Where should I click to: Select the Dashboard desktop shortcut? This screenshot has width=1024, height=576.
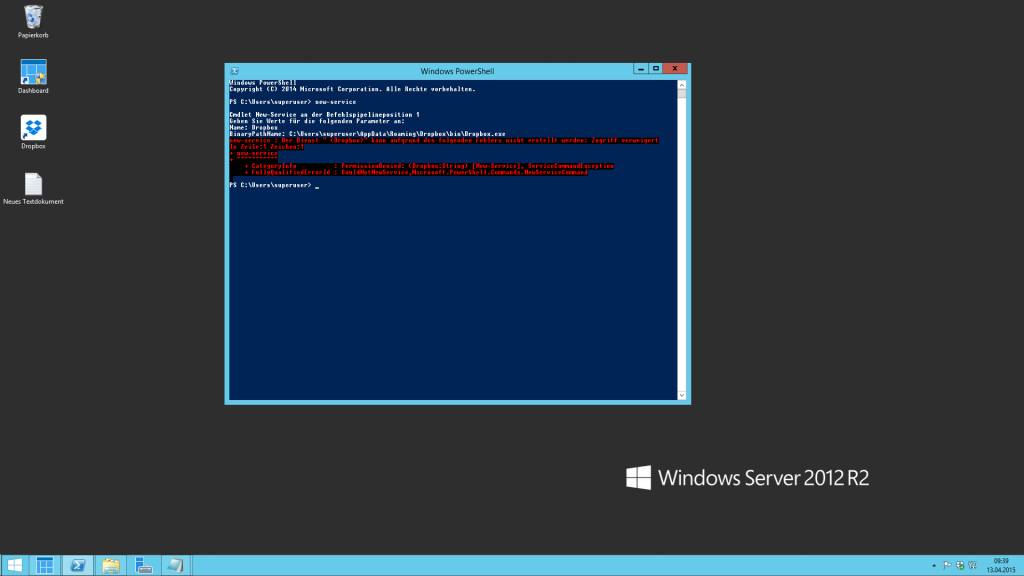33,76
